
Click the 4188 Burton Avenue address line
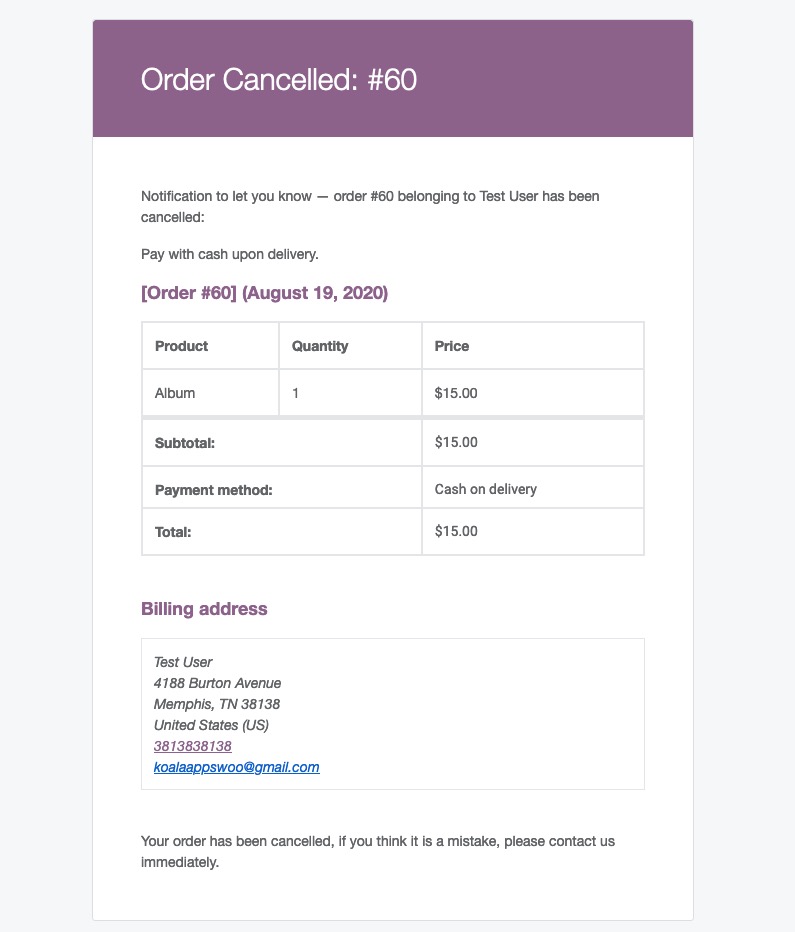pos(217,683)
